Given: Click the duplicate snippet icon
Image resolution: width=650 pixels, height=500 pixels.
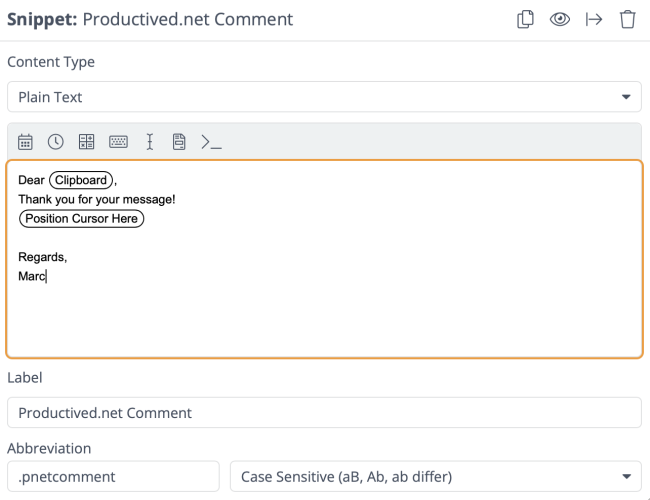Looking at the screenshot, I should point(525,19).
